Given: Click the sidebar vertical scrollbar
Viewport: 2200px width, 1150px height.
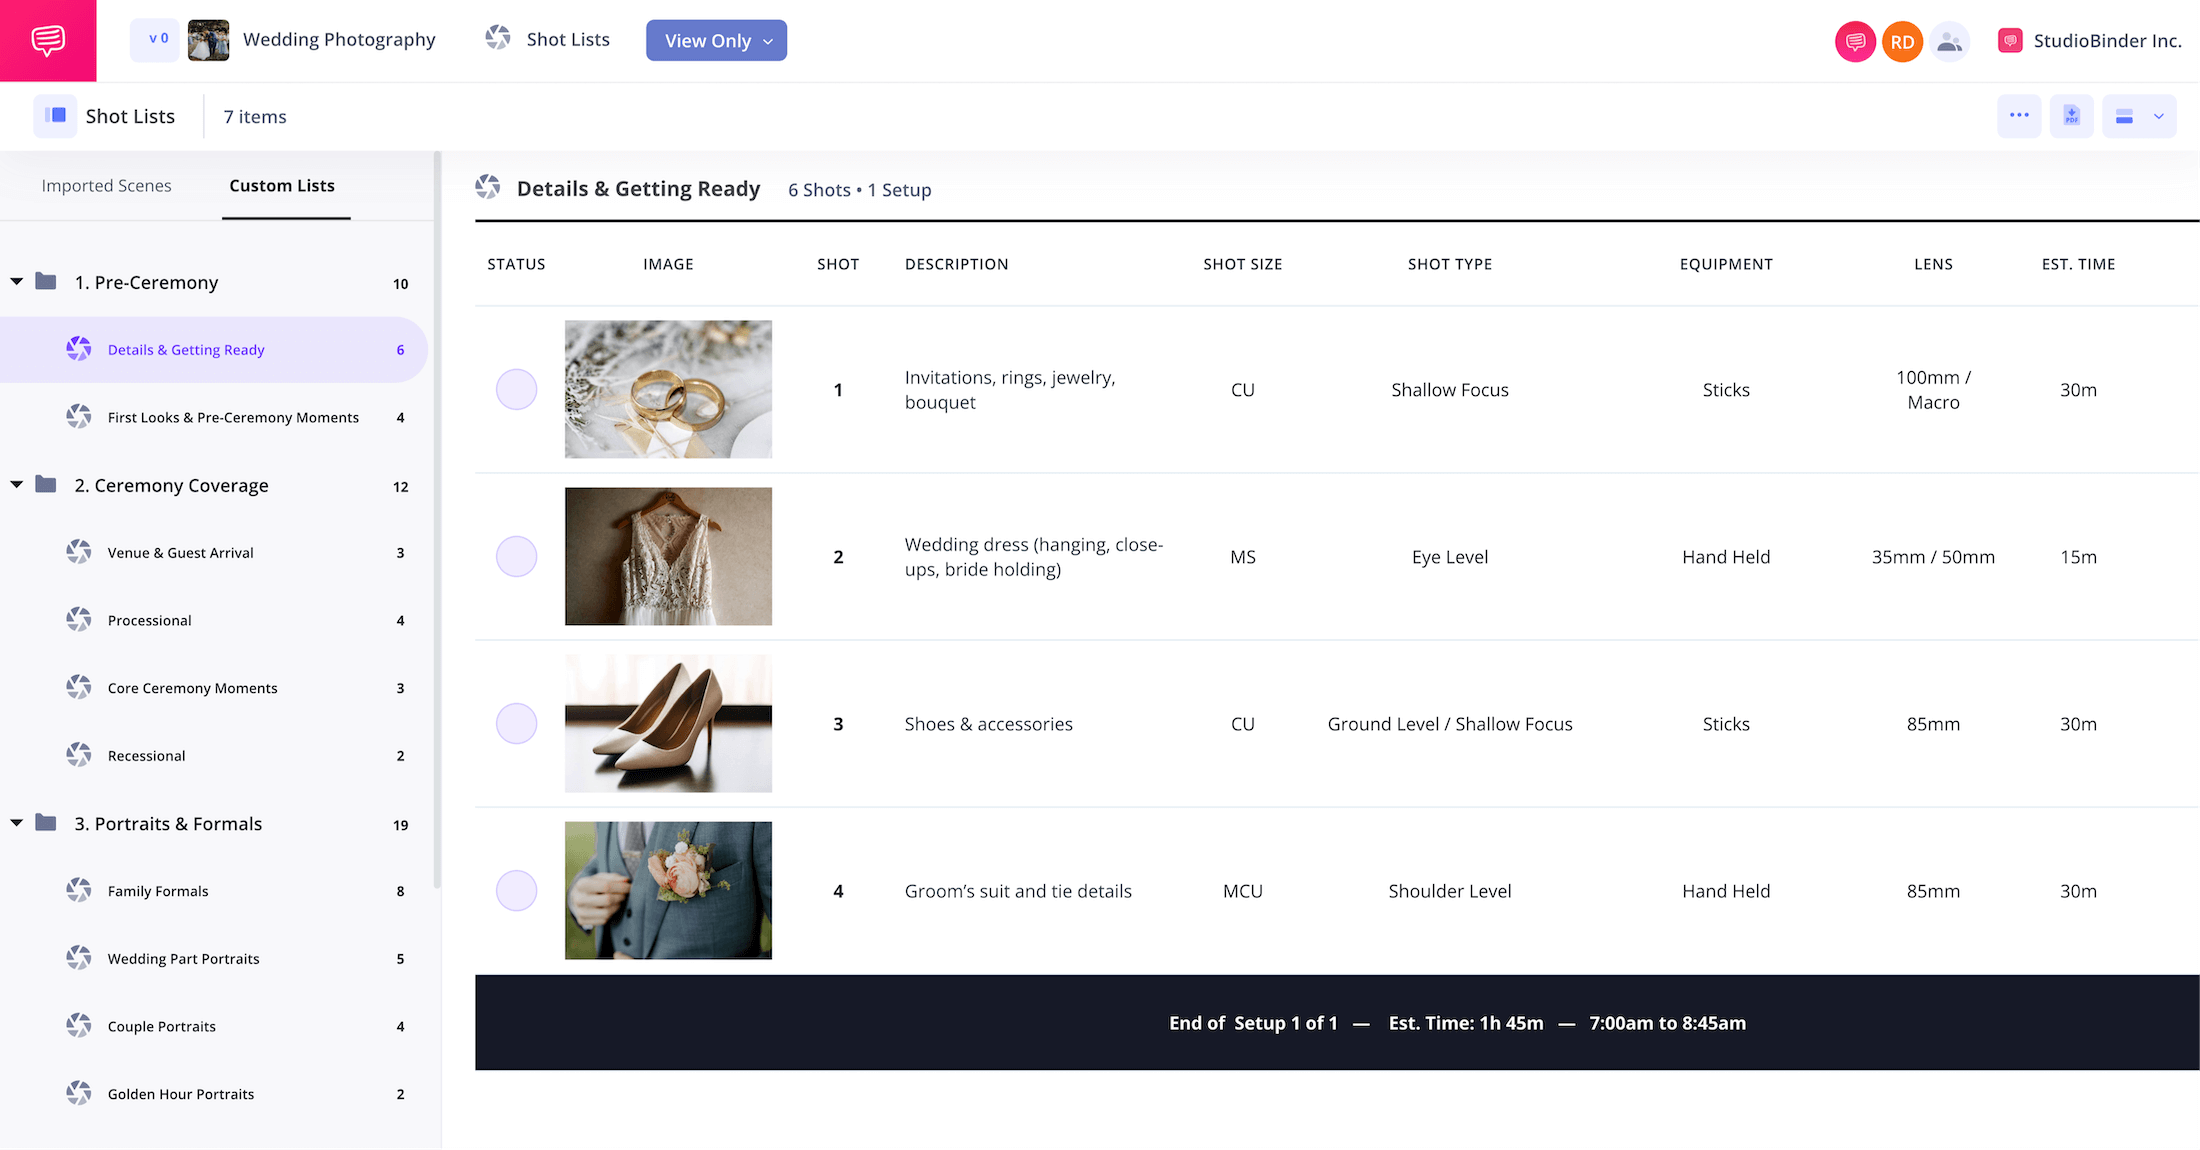Looking at the screenshot, I should [437, 520].
